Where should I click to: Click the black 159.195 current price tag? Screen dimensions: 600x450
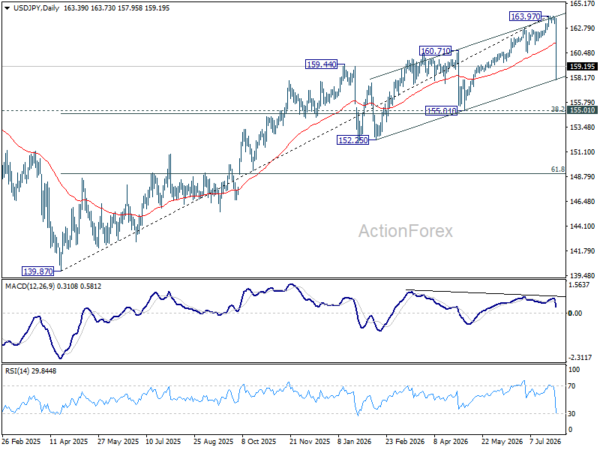(x=582, y=67)
